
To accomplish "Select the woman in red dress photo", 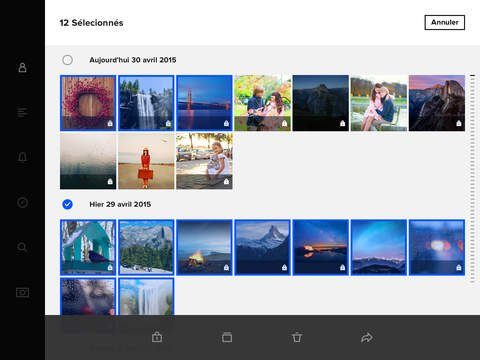I will coord(146,161).
